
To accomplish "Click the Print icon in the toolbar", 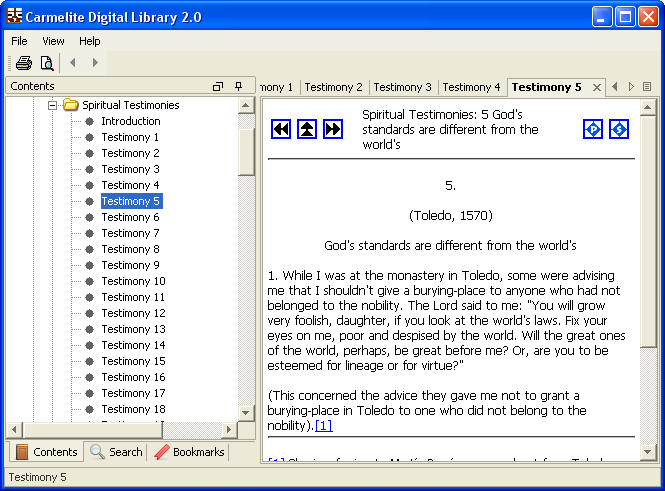I will (x=23, y=63).
